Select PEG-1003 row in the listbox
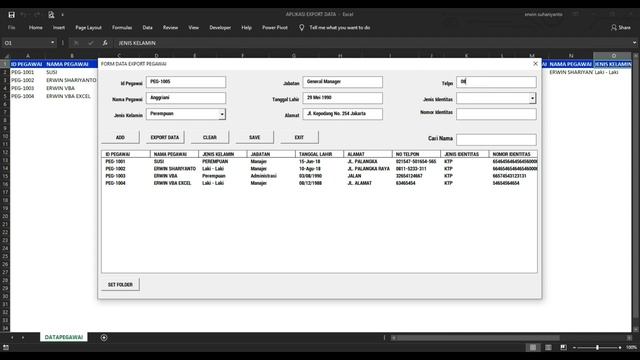The height and width of the screenshot is (360, 640). coord(319,176)
